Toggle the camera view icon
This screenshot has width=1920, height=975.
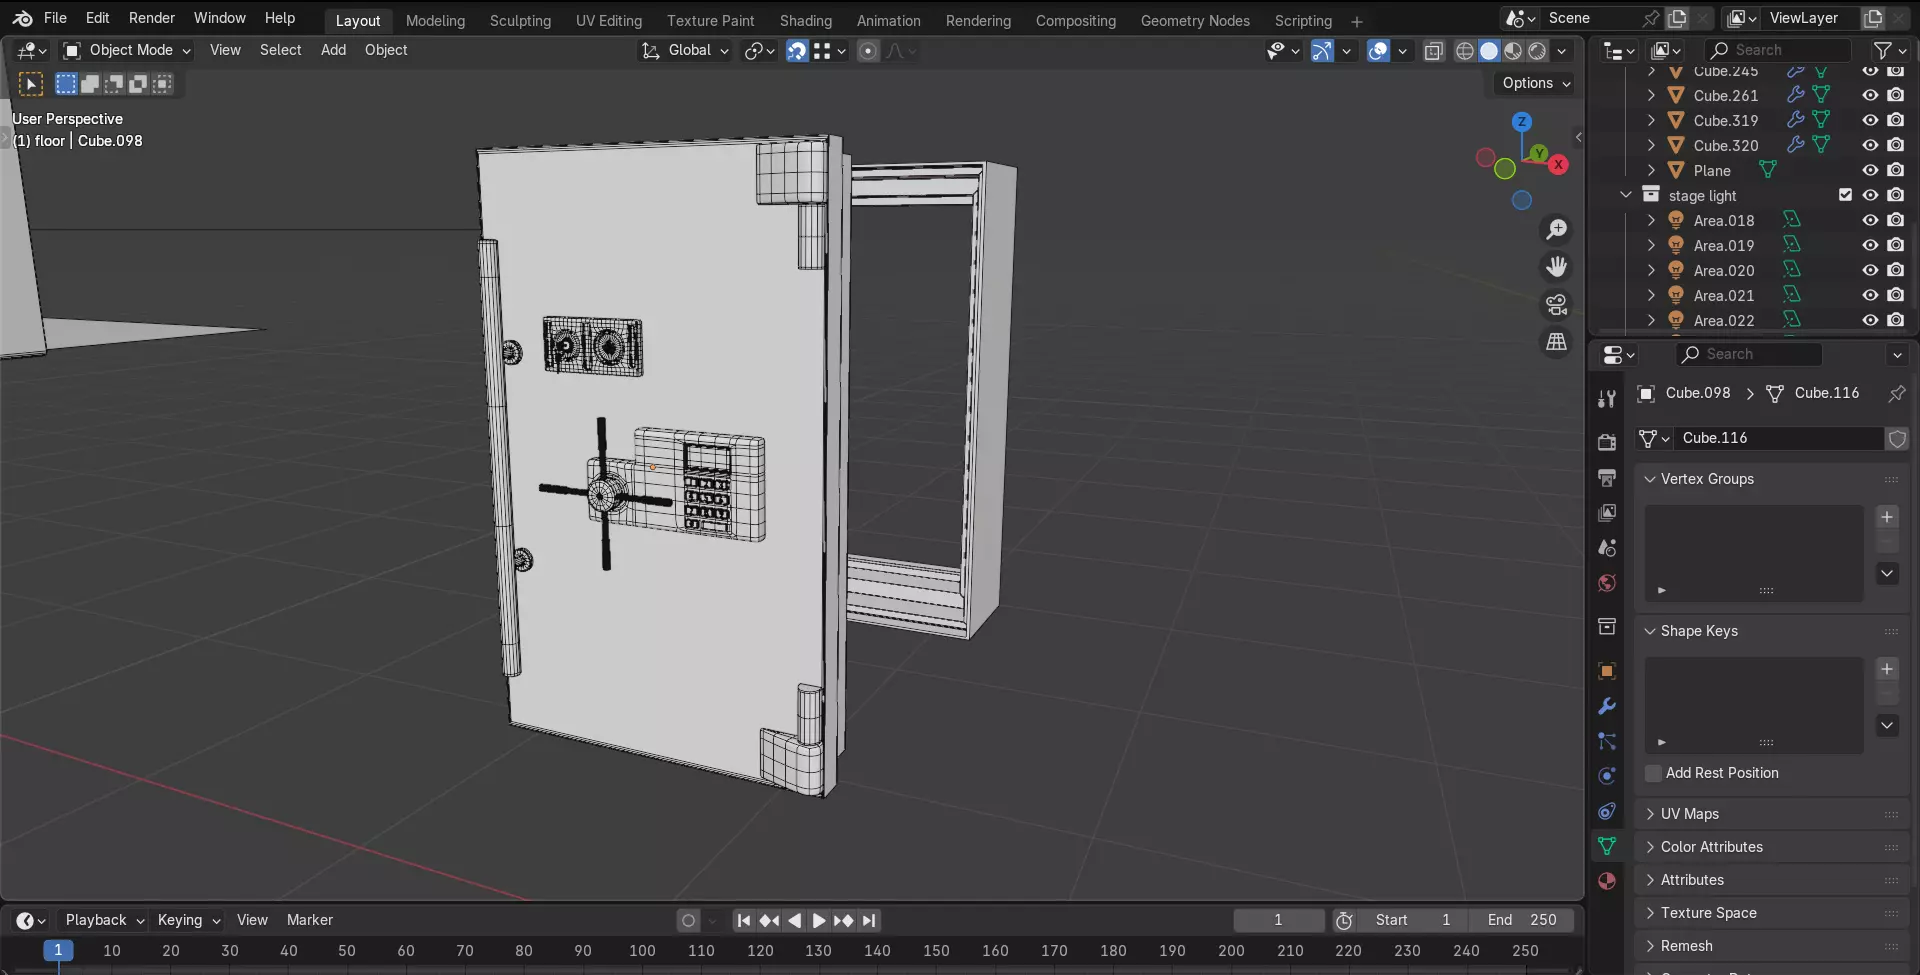click(x=1557, y=304)
